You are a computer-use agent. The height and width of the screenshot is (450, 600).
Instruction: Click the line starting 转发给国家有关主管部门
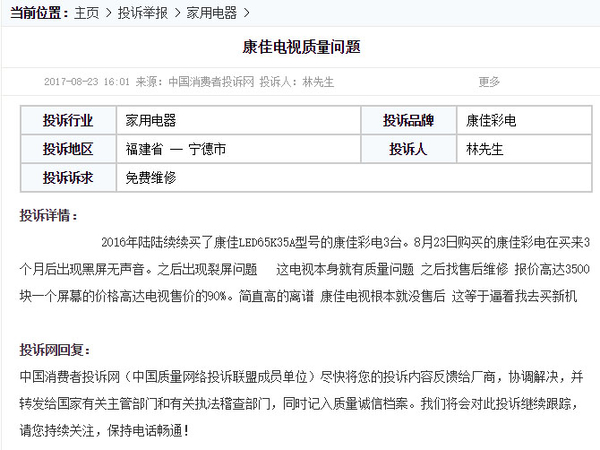coord(299,404)
